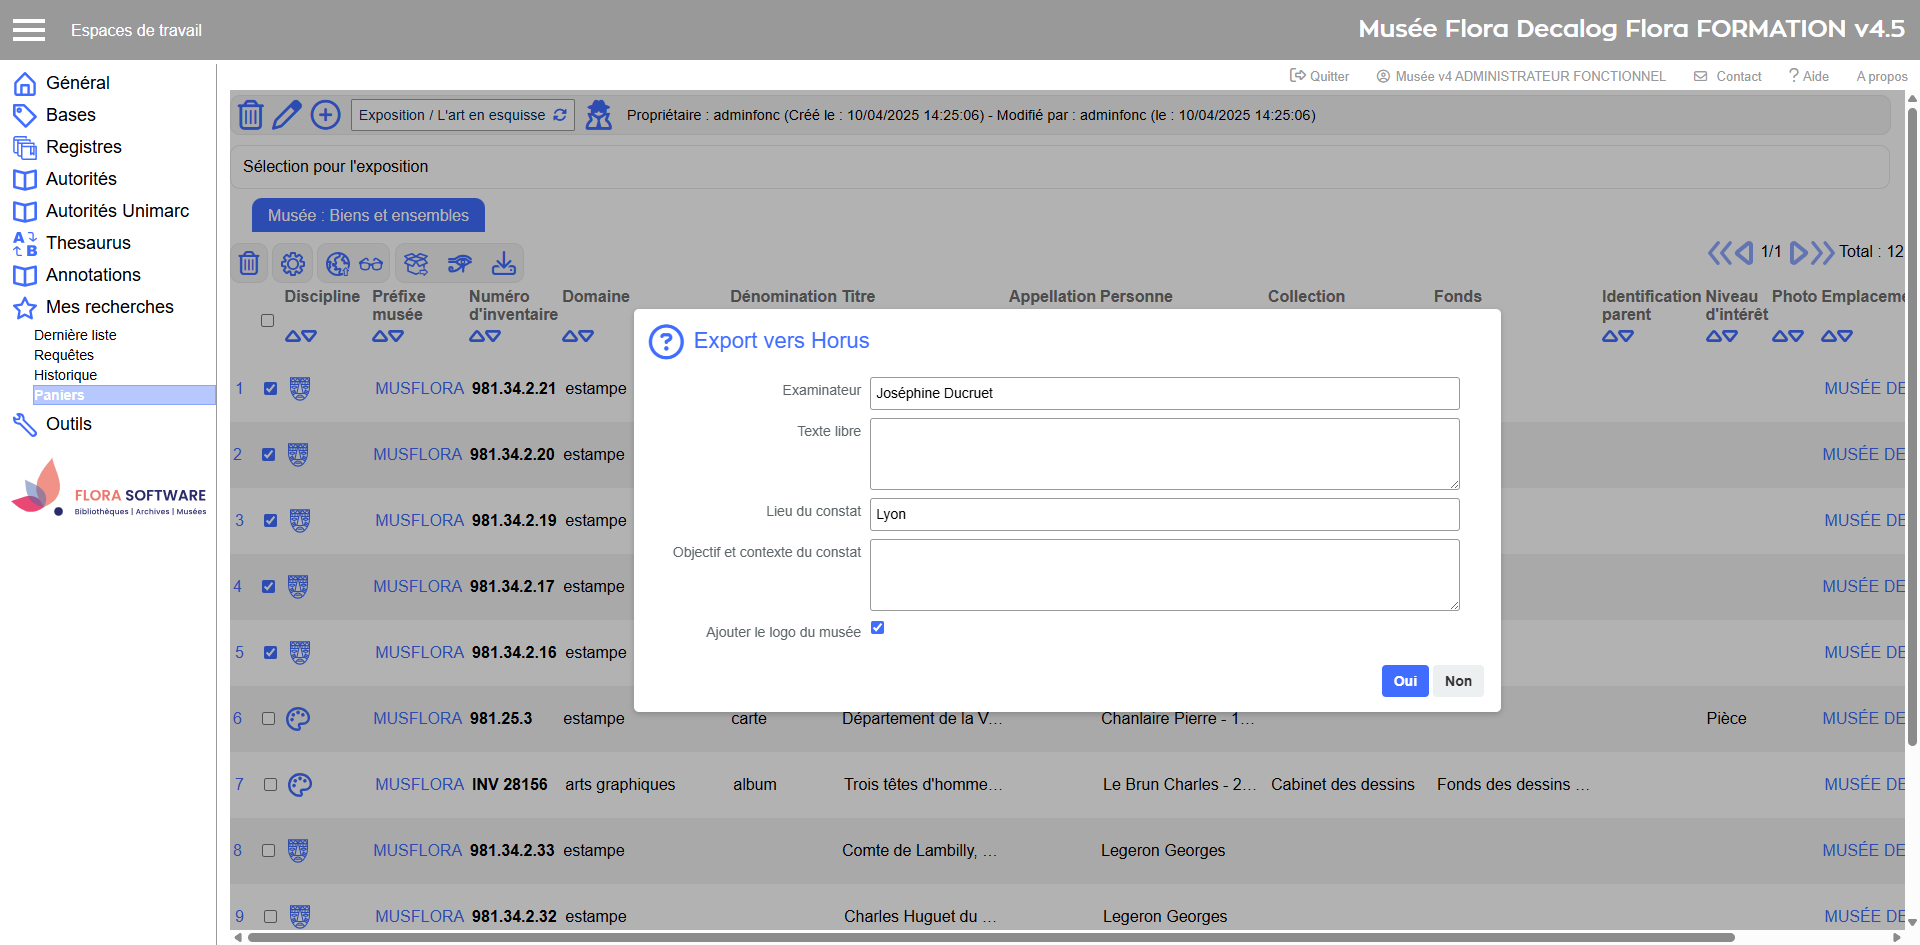Expand 'Mes recherches' in sidebar
Image resolution: width=1920 pixels, height=945 pixels.
(x=109, y=307)
